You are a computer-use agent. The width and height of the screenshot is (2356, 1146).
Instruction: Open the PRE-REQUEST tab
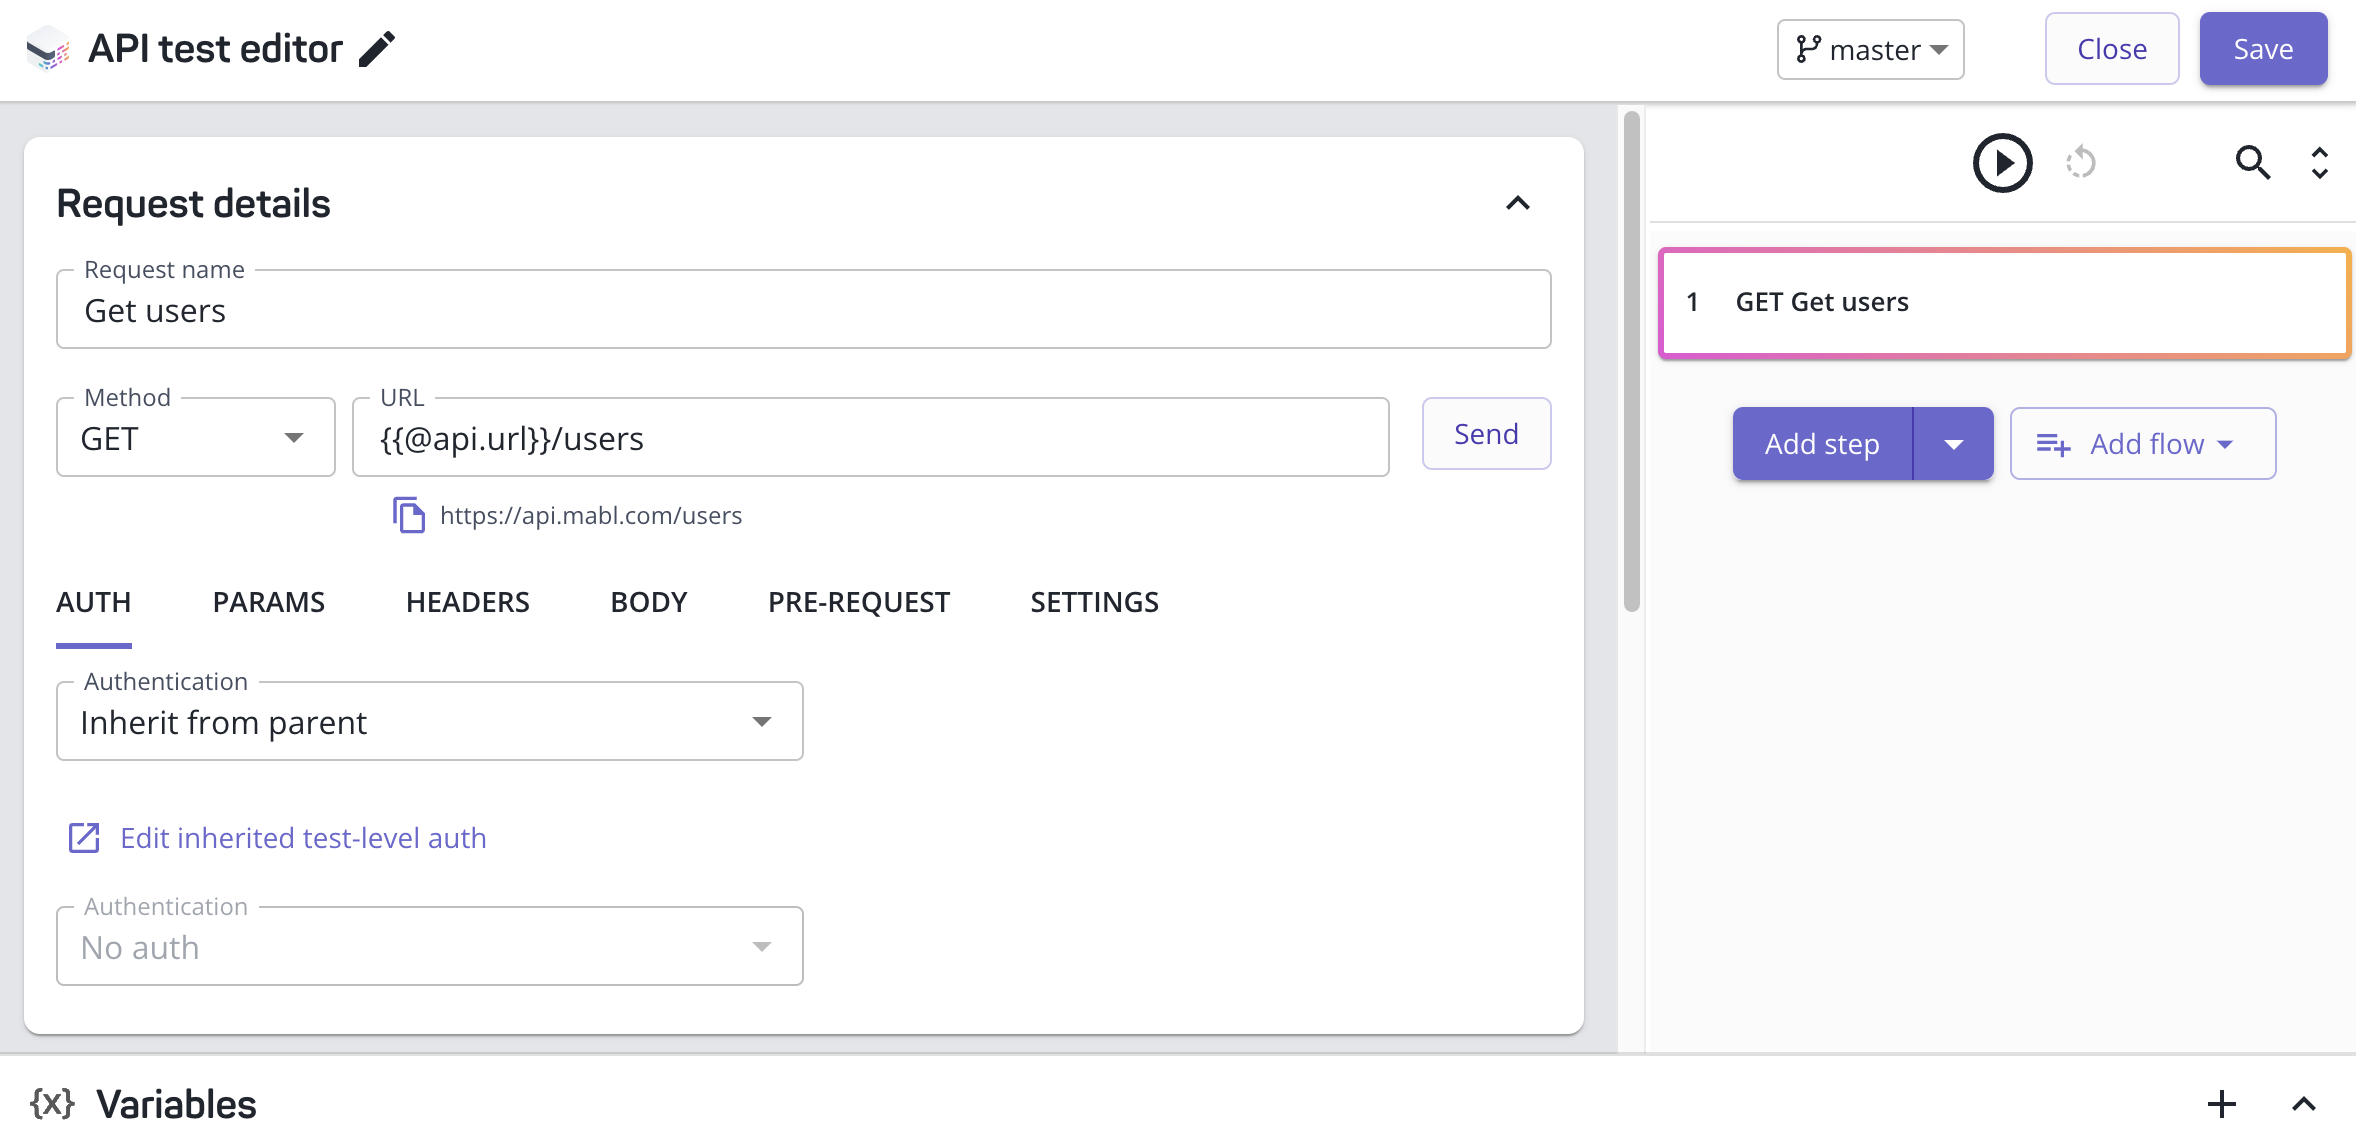point(858,601)
